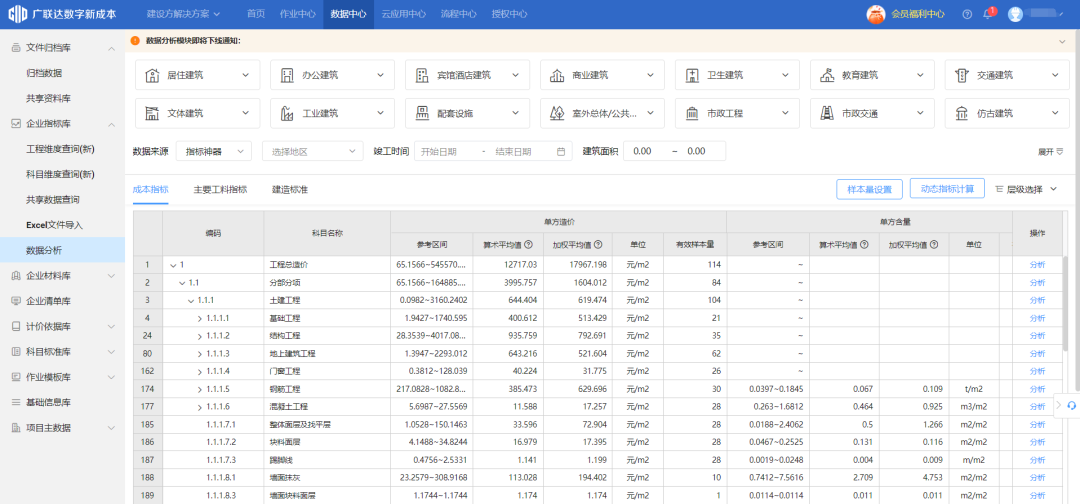Click the 样本量设置 button

click(x=869, y=189)
